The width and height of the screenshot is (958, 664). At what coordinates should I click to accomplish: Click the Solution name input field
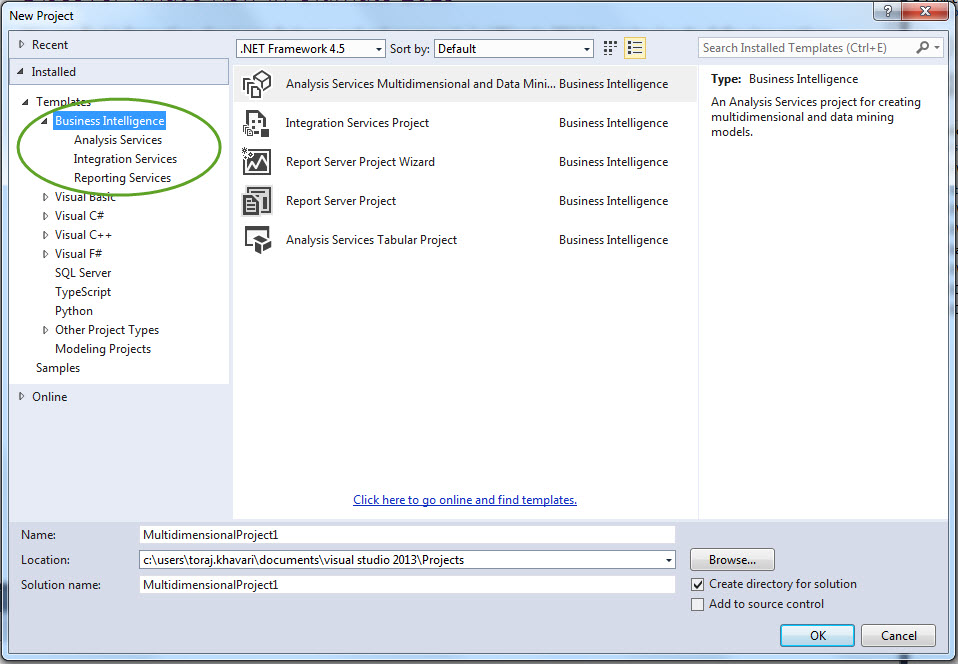click(x=407, y=585)
